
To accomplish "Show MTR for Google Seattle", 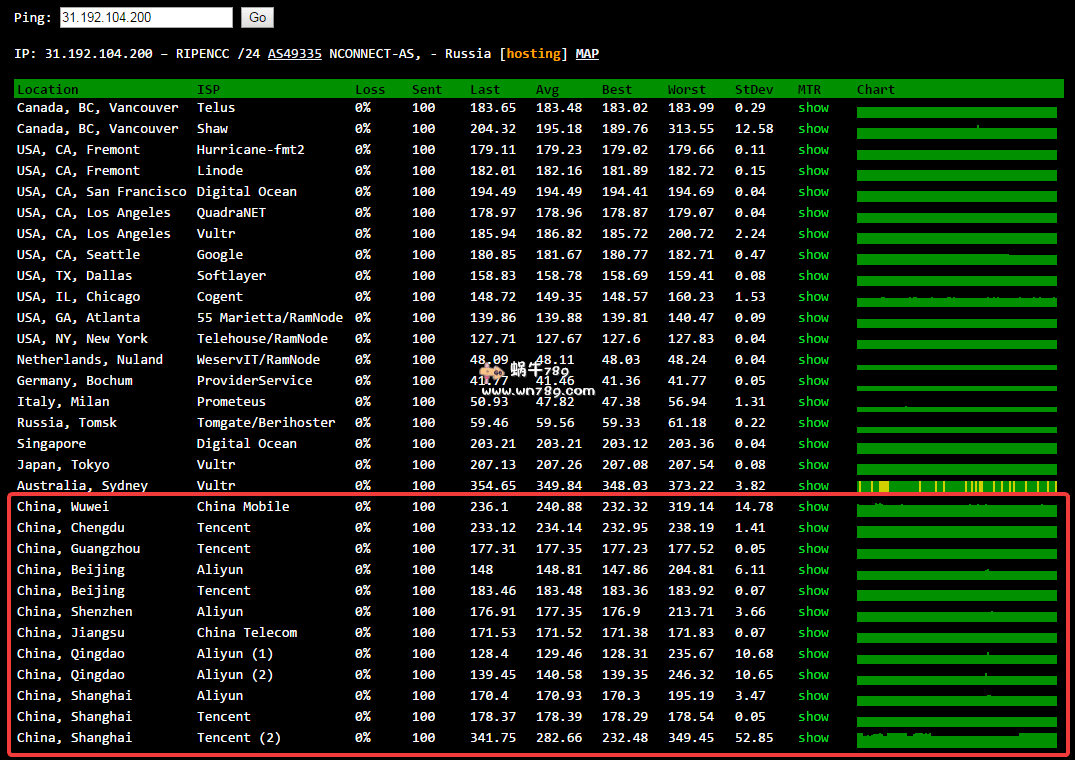I will point(813,254).
